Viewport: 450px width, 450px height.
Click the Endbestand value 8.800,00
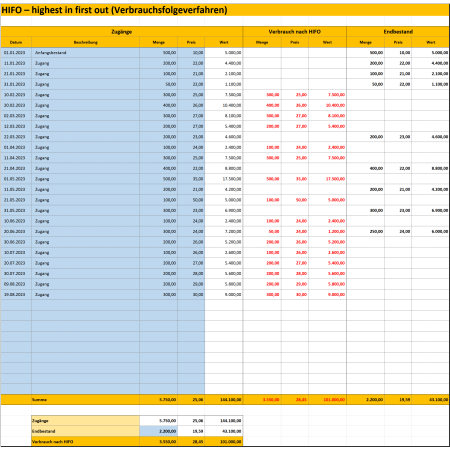pyautogui.click(x=431, y=168)
